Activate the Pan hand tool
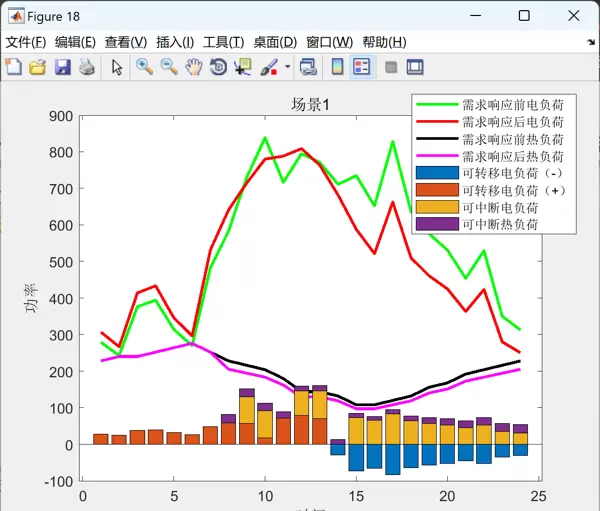 tap(193, 67)
